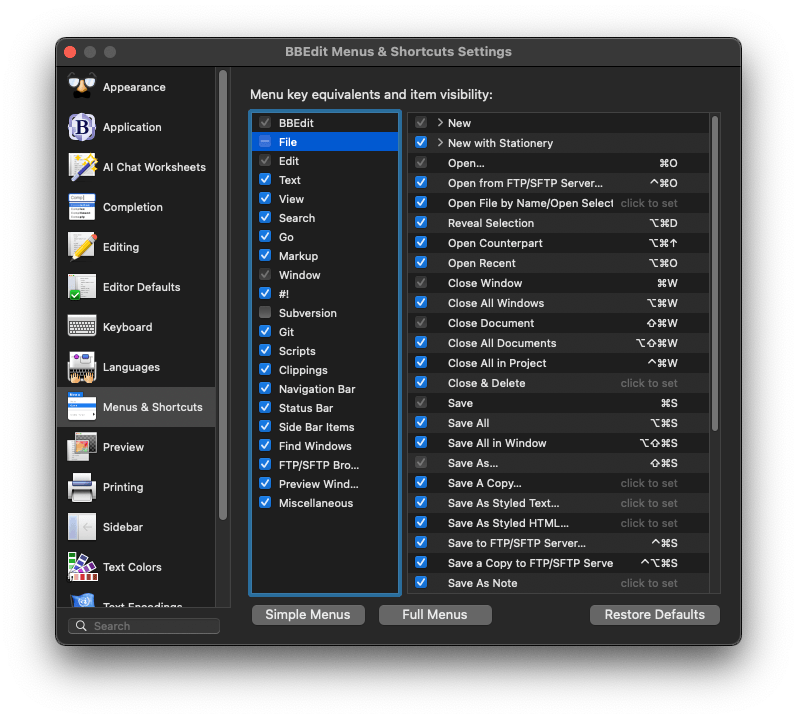Viewport: 797px width, 719px height.
Task: Uncheck the Open Recent checkbox
Action: (421, 263)
